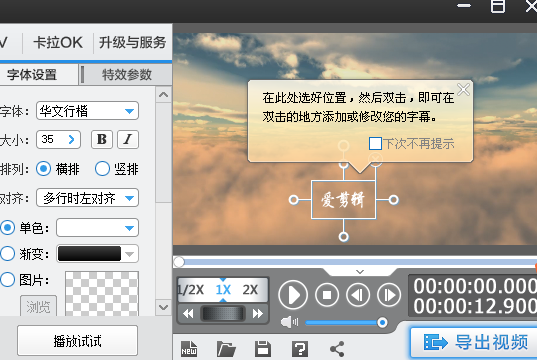
Task: Click the jog wheel speed control
Action: click(x=223, y=313)
